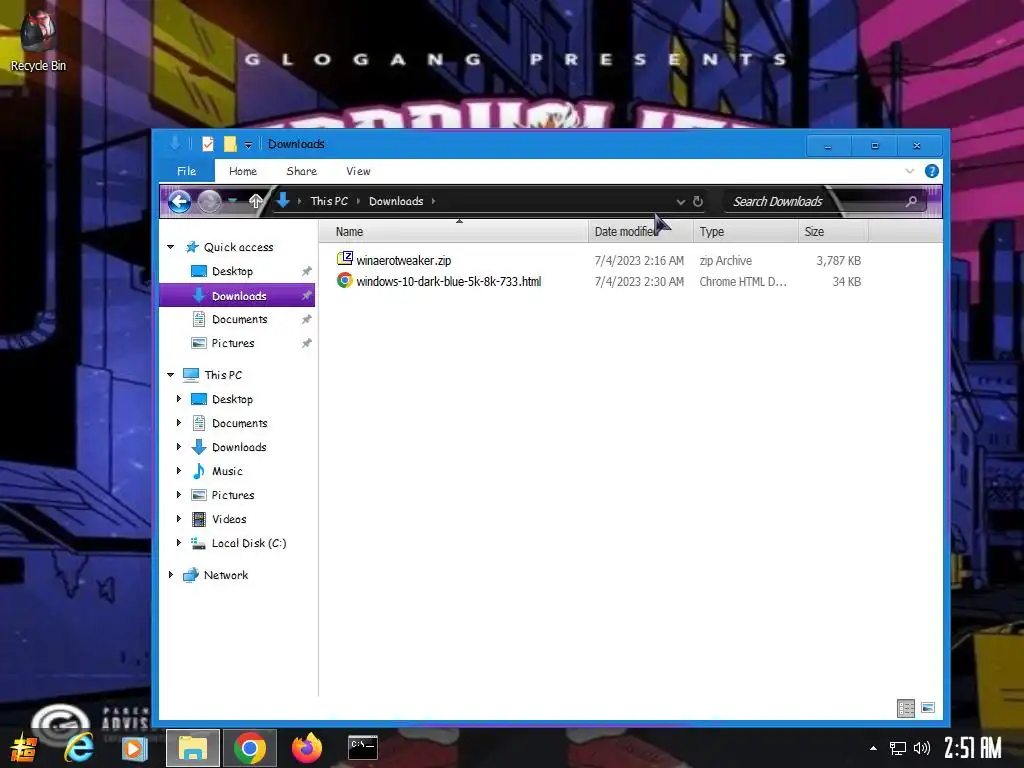
Task: Switch to Google Chrome on taskbar
Action: point(250,748)
